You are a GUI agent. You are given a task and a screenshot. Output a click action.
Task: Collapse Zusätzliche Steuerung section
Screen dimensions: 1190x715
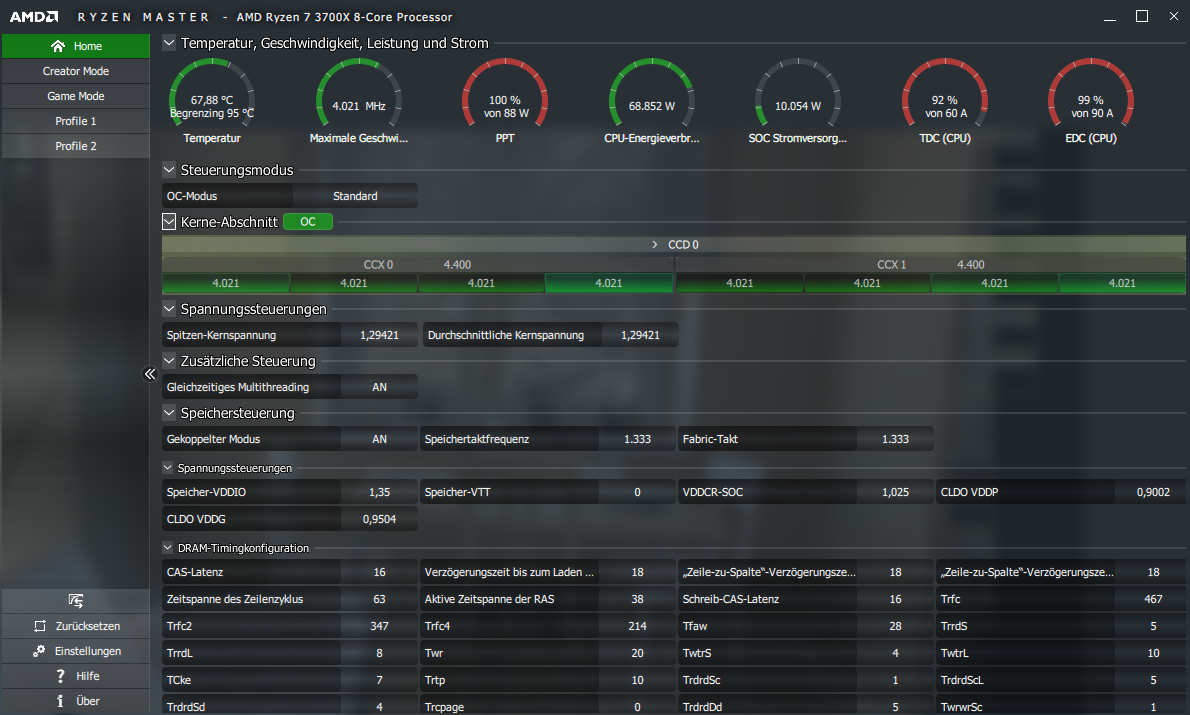point(169,361)
